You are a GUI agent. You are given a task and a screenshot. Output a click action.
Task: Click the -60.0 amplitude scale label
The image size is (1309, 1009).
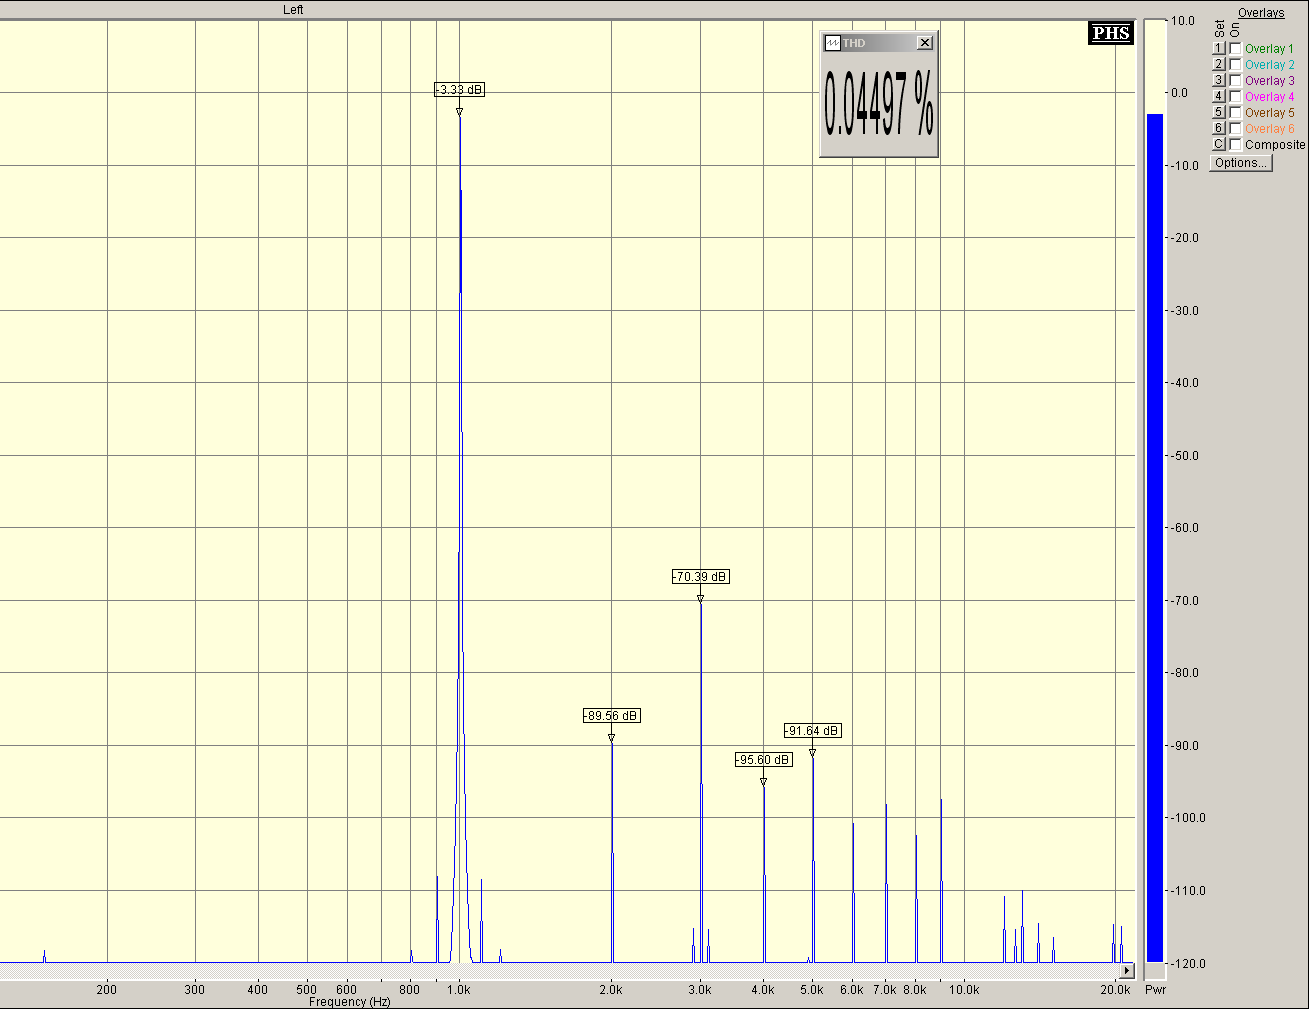tap(1187, 528)
